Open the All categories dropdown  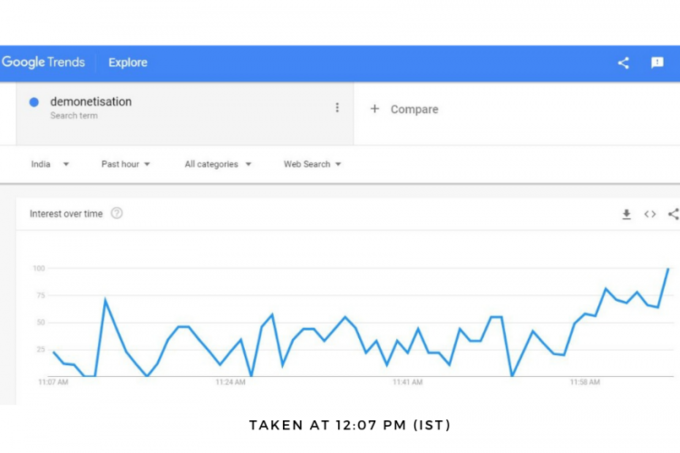[x=218, y=164]
